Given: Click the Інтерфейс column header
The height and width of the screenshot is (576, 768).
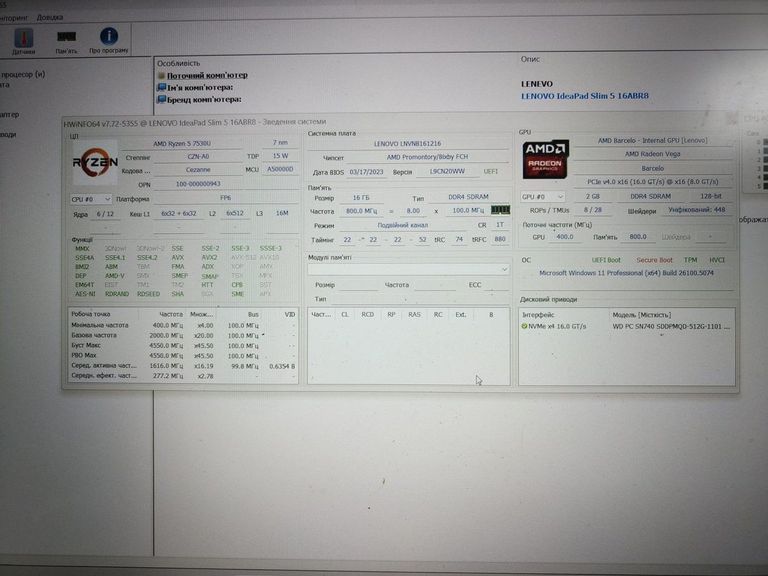Looking at the screenshot, I should coord(538,315).
